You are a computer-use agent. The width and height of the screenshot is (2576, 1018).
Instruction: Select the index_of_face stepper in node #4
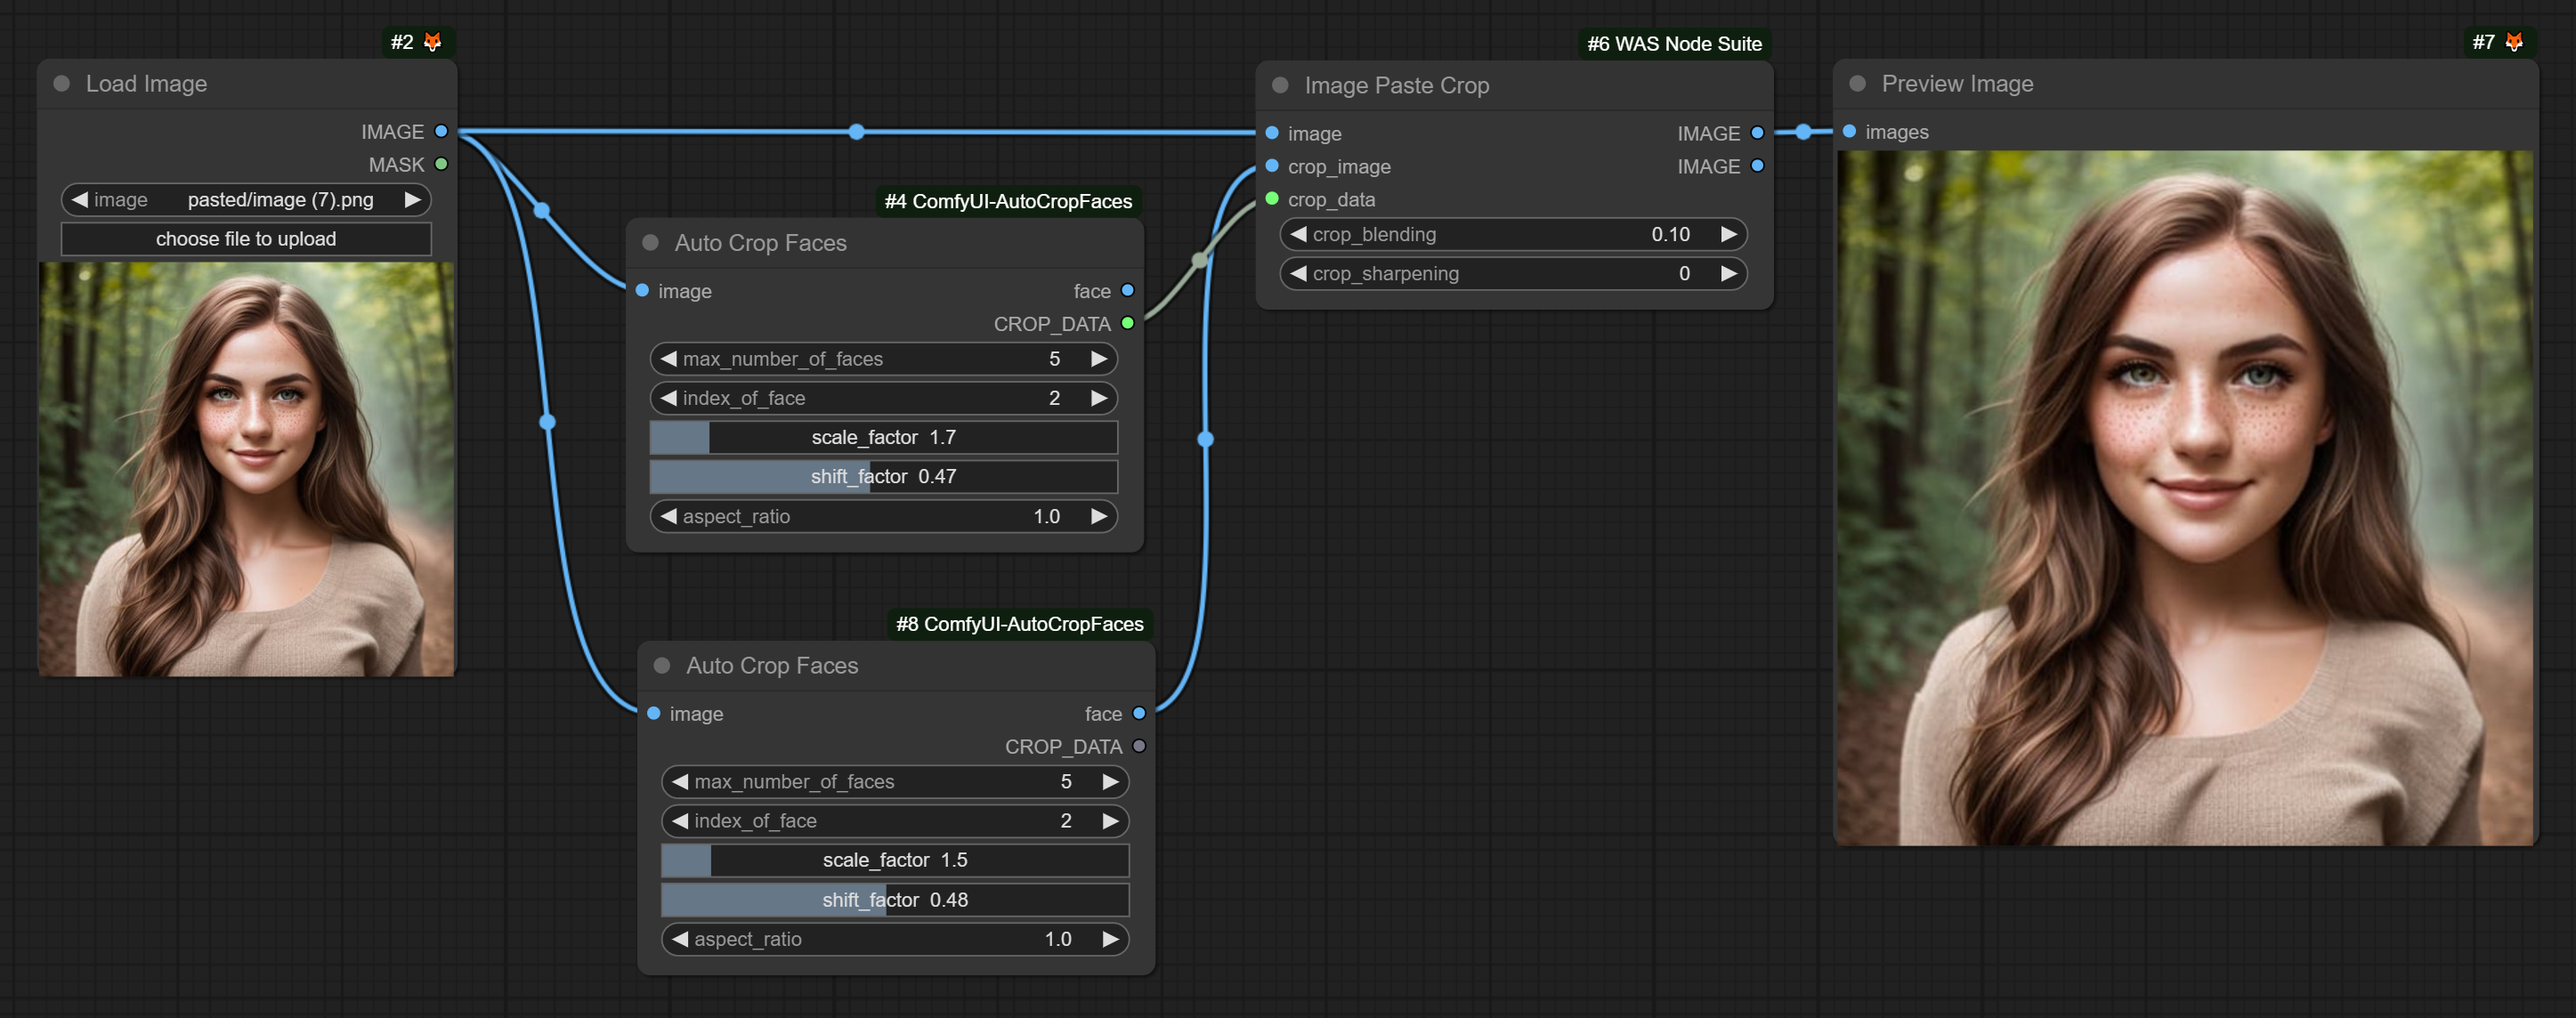tap(887, 398)
